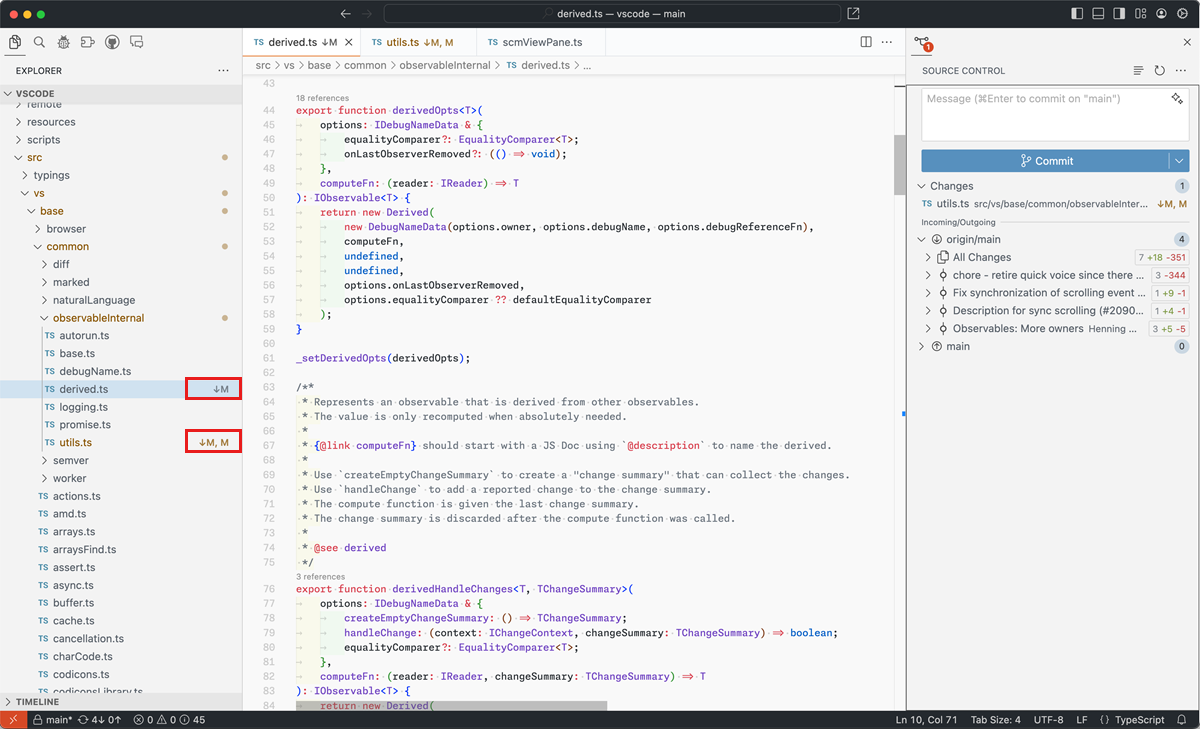Image resolution: width=1200 pixels, height=729 pixels.
Task: Toggle view mode in Source Control title bar
Action: pyautogui.click(x=1138, y=70)
